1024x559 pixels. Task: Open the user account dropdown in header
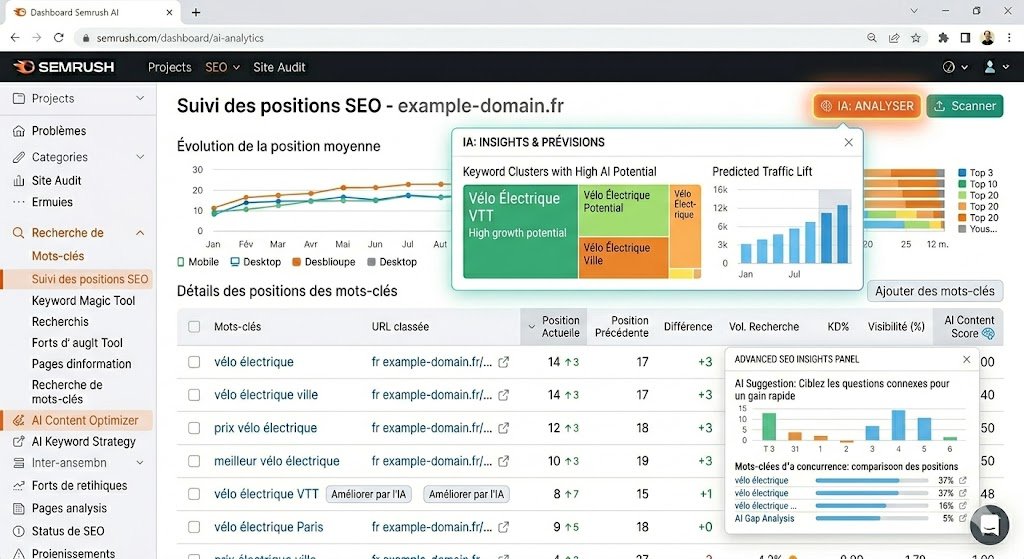[997, 67]
